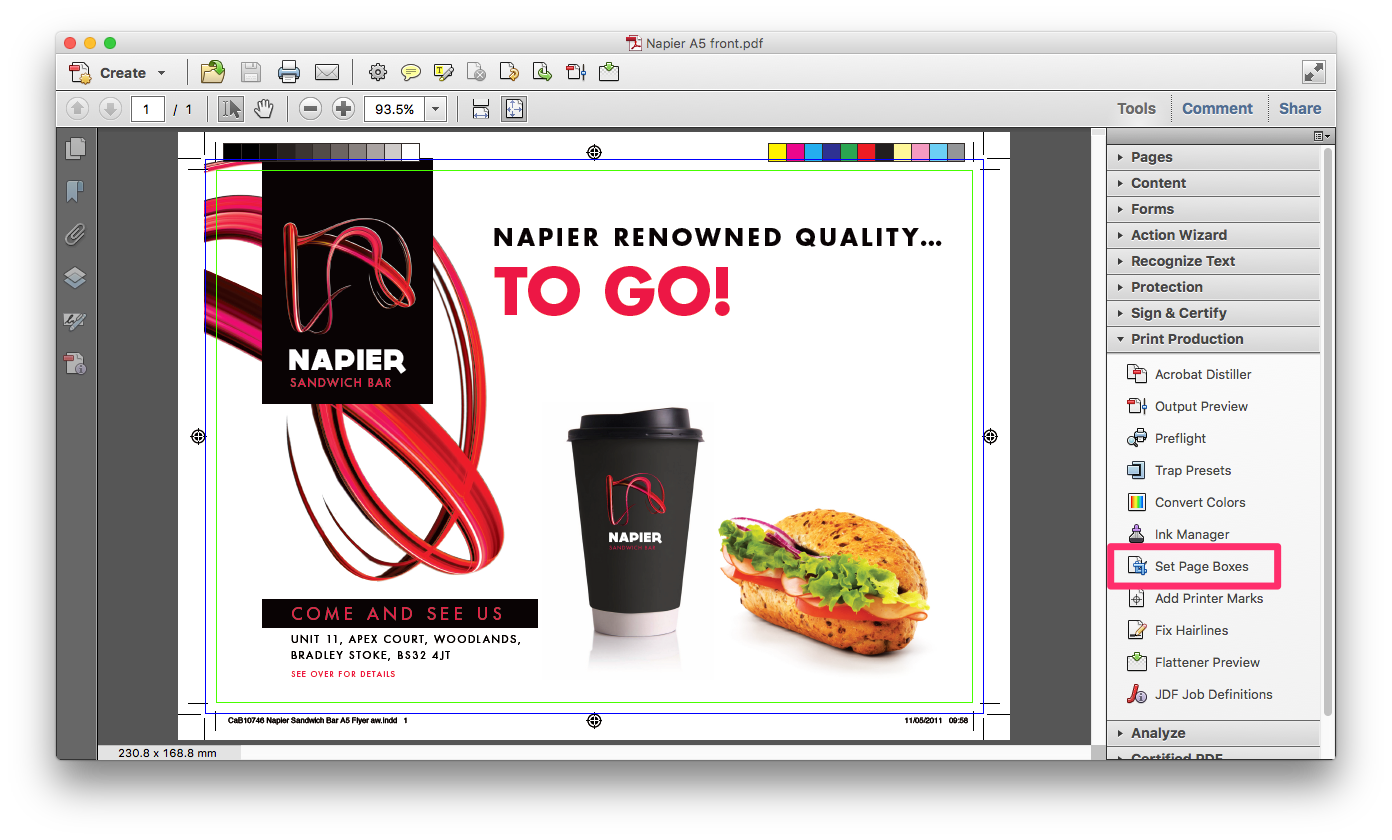
Task: Select the Hand tool
Action: pos(263,108)
